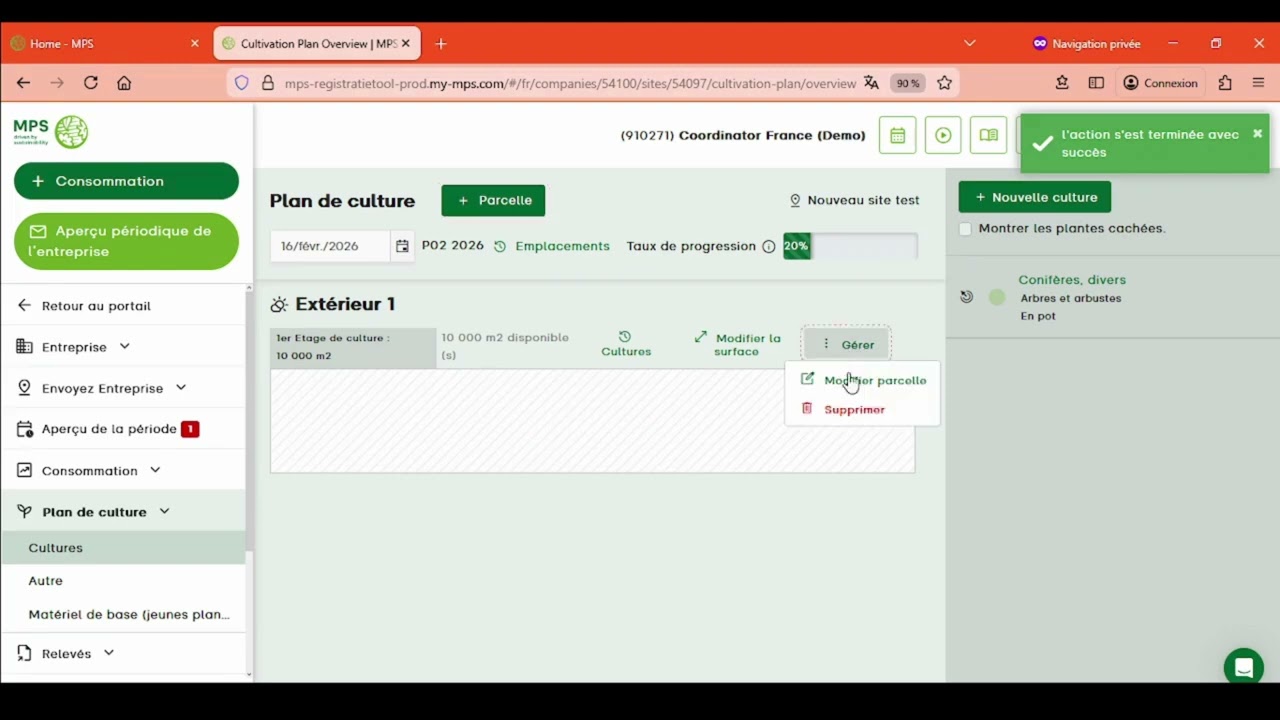Viewport: 1280px width, 720px height.
Task: Open the Gérer dropdown
Action: 846,344
